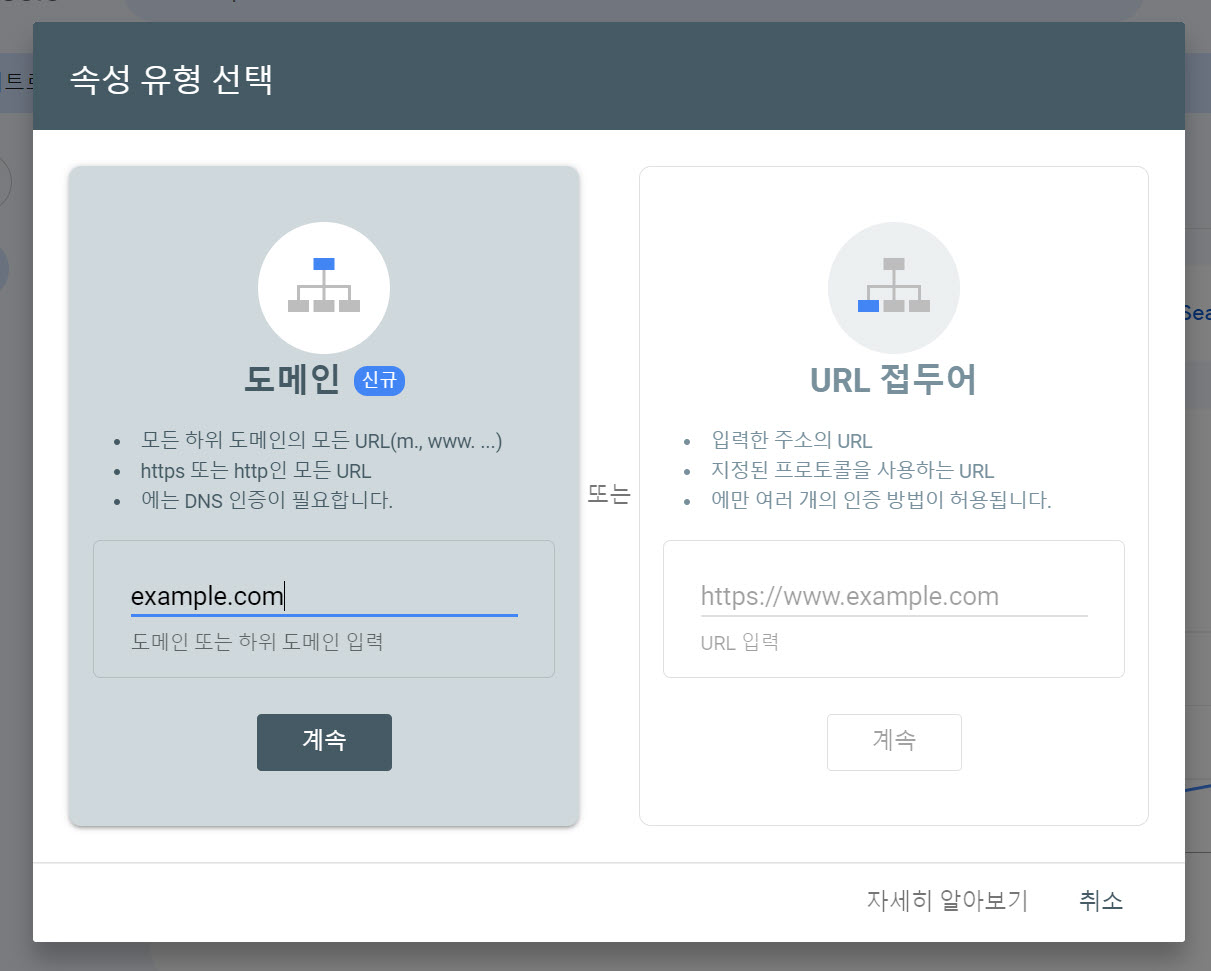1211x971 pixels.
Task: Click the 속성 유형 선택 dialog title
Action: point(170,76)
